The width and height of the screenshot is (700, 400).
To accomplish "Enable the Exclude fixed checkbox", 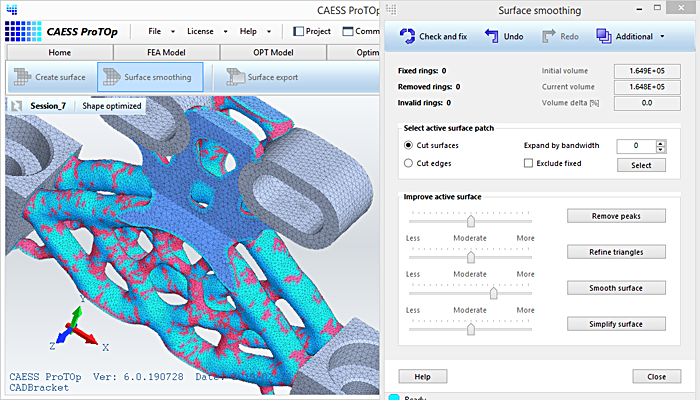I will pos(529,162).
